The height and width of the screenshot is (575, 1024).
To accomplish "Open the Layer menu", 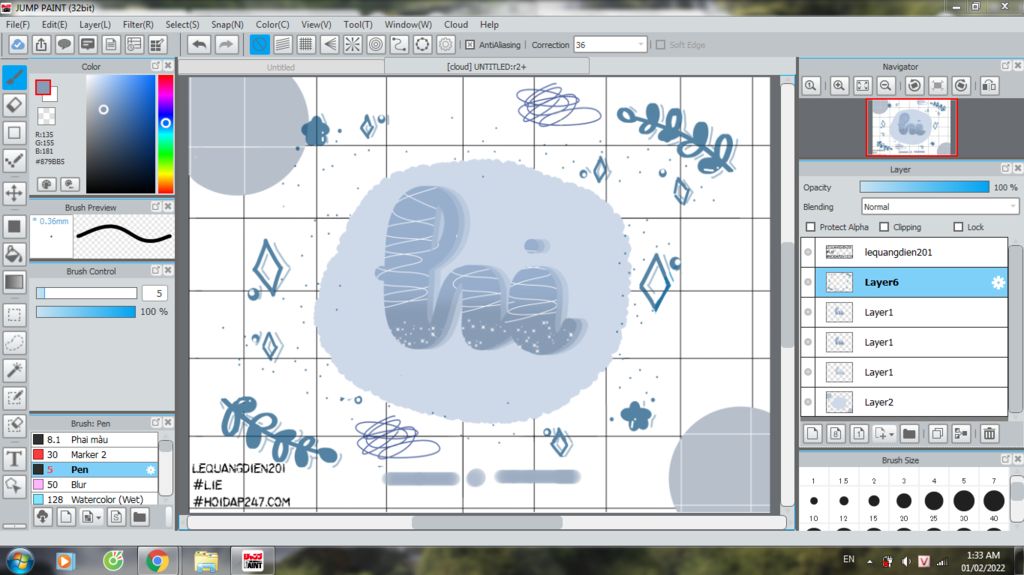I will pos(95,24).
